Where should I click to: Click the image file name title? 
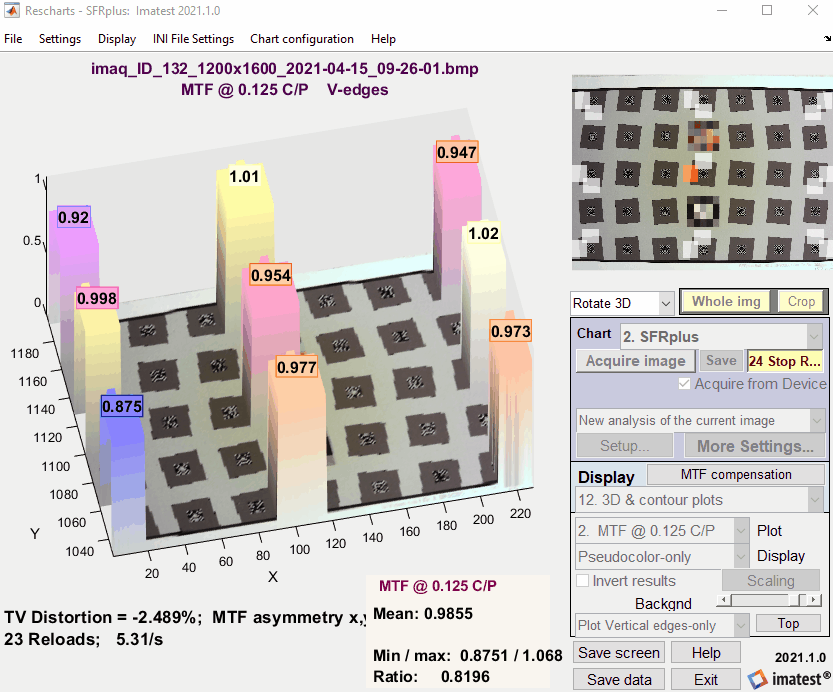tap(284, 69)
